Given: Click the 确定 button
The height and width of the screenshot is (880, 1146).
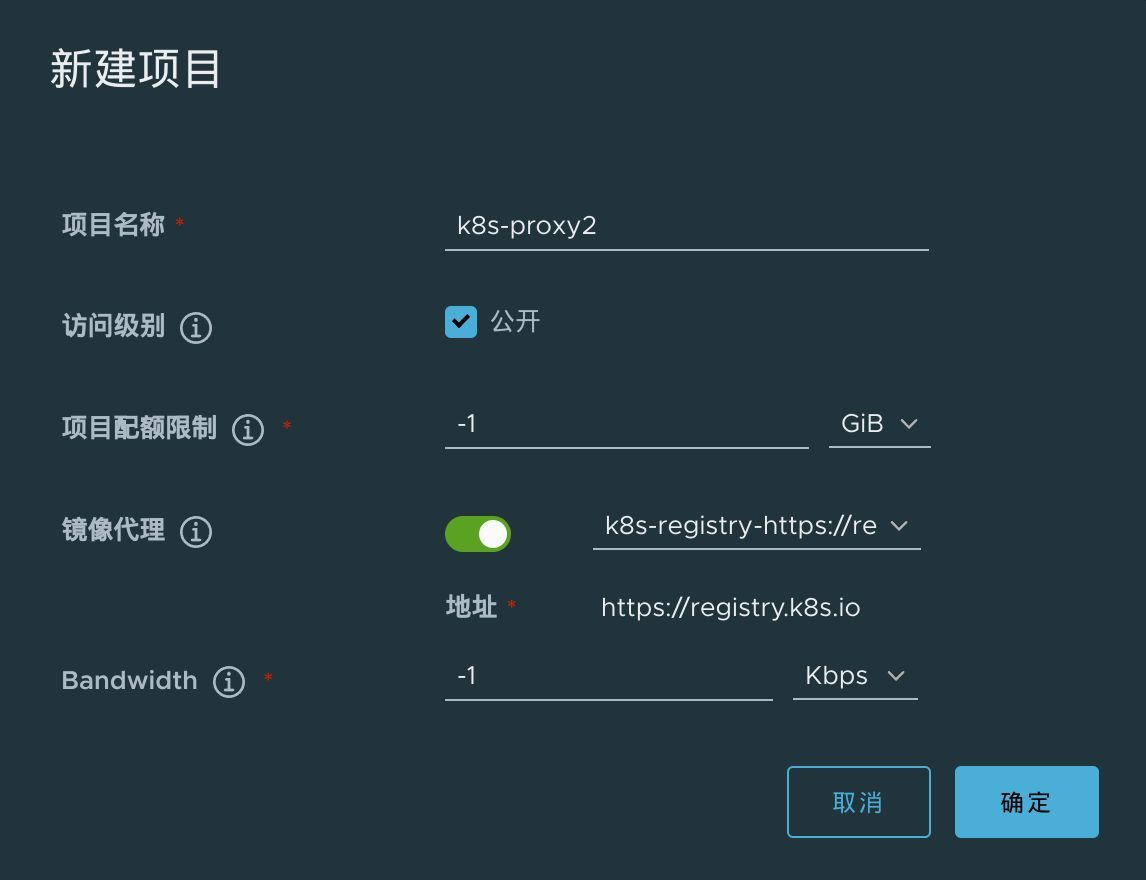Looking at the screenshot, I should [1026, 802].
